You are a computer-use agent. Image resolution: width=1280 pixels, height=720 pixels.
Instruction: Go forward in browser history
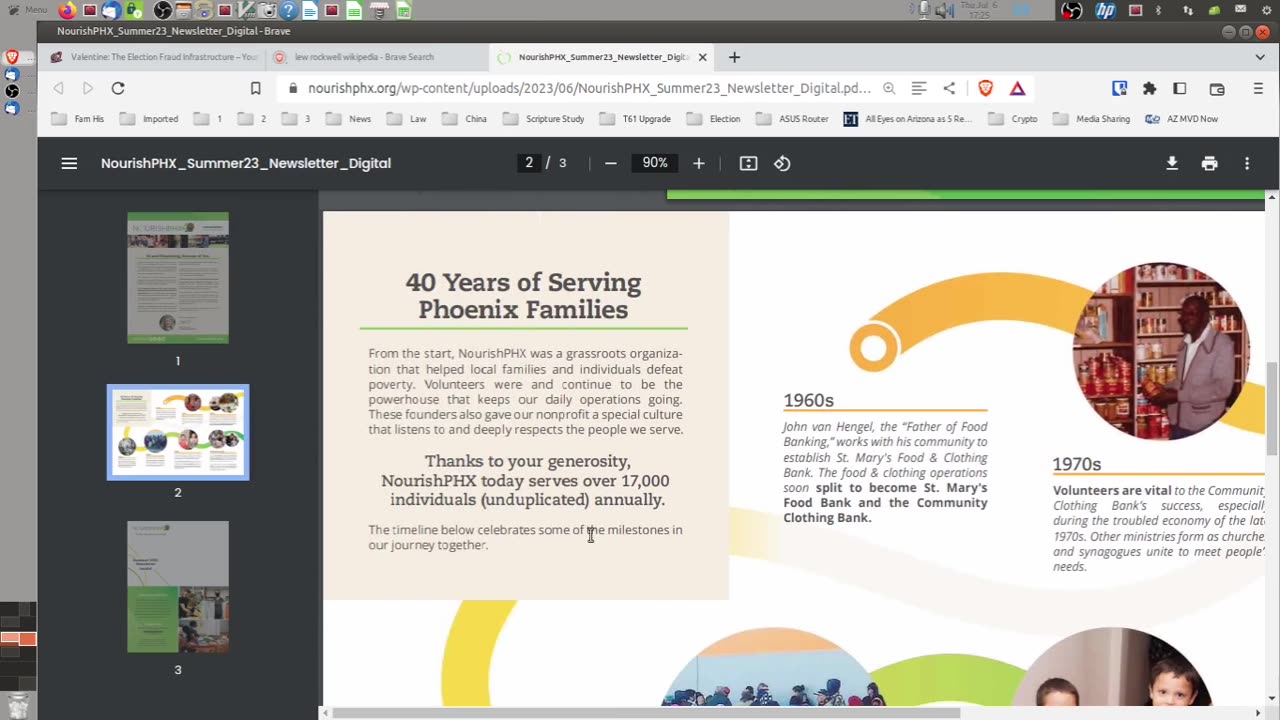88,88
